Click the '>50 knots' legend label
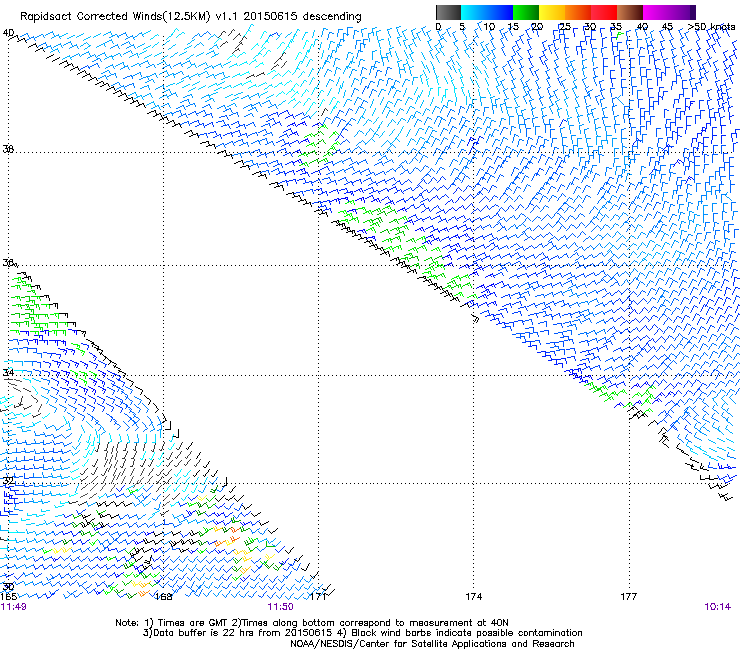740x650 pixels. (711, 26)
